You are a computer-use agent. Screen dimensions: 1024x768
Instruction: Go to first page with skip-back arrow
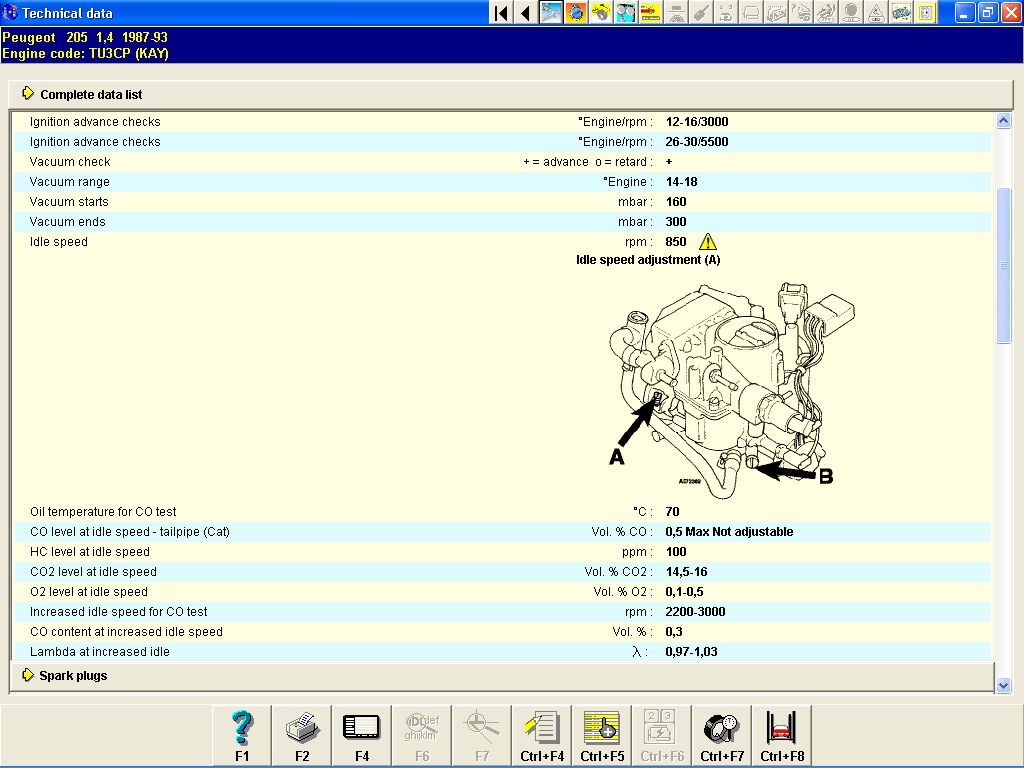501,12
